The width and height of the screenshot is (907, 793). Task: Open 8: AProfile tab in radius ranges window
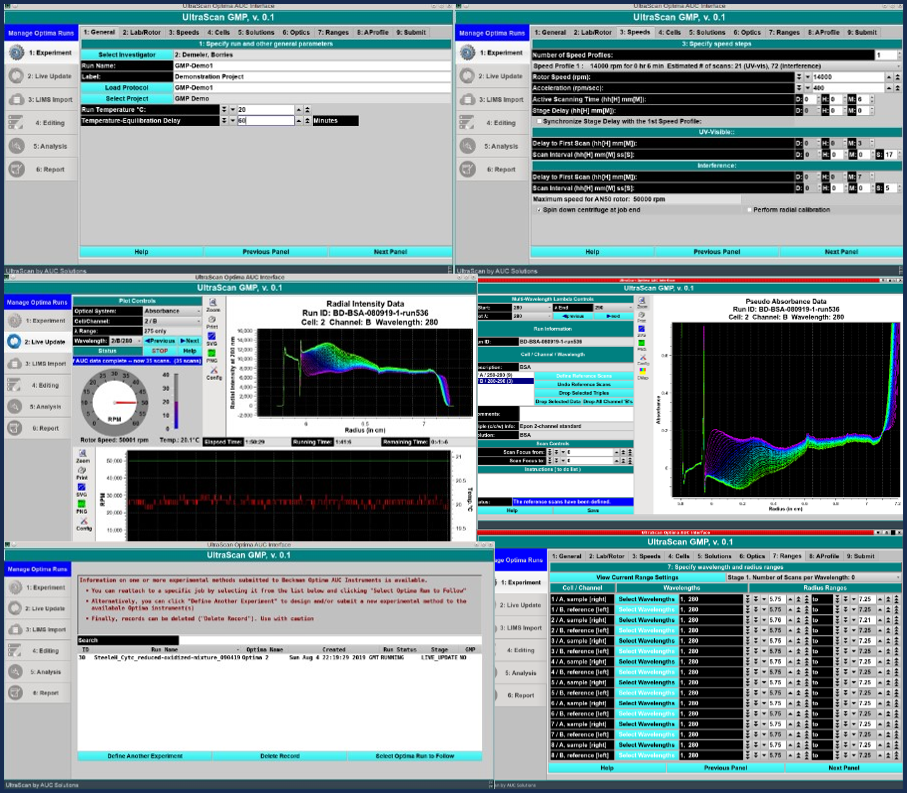tap(824, 555)
